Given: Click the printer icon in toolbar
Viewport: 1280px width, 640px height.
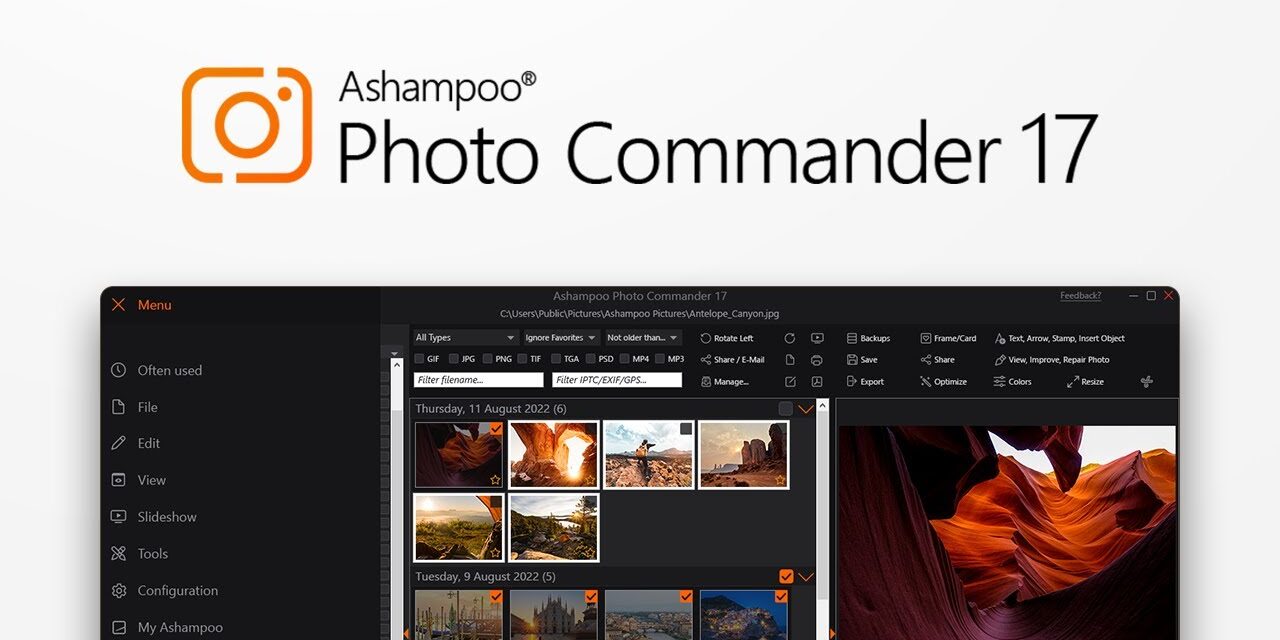Looking at the screenshot, I should (x=817, y=360).
